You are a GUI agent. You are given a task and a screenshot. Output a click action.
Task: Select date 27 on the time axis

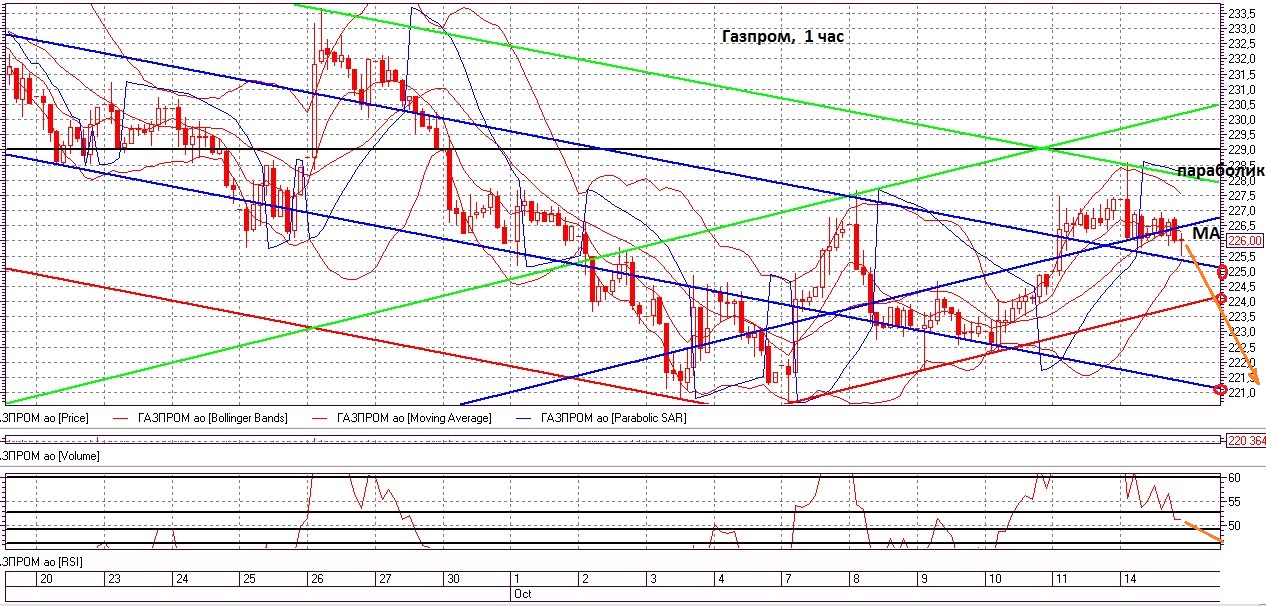385,579
